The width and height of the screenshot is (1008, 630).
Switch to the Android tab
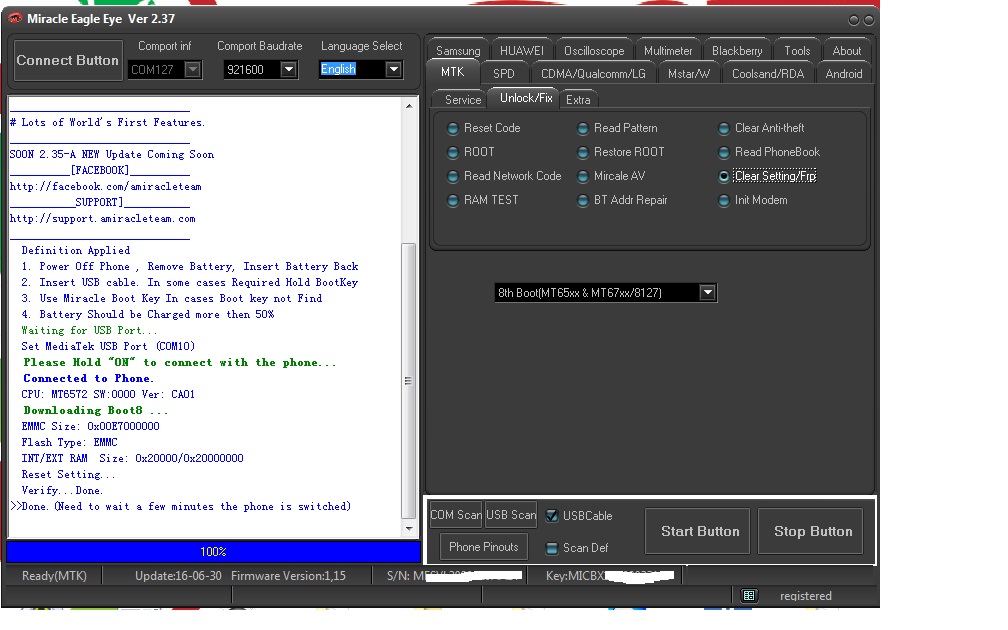[843, 73]
